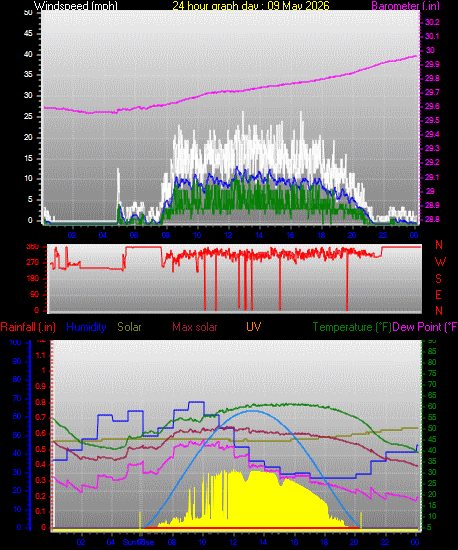
Task: Click the Solar legend label
Action: pyautogui.click(x=129, y=327)
